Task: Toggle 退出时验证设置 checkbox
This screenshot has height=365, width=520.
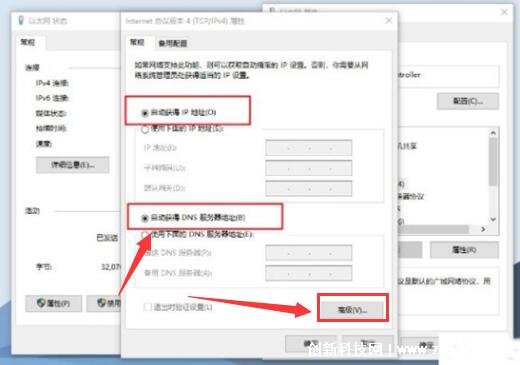Action: [x=147, y=307]
